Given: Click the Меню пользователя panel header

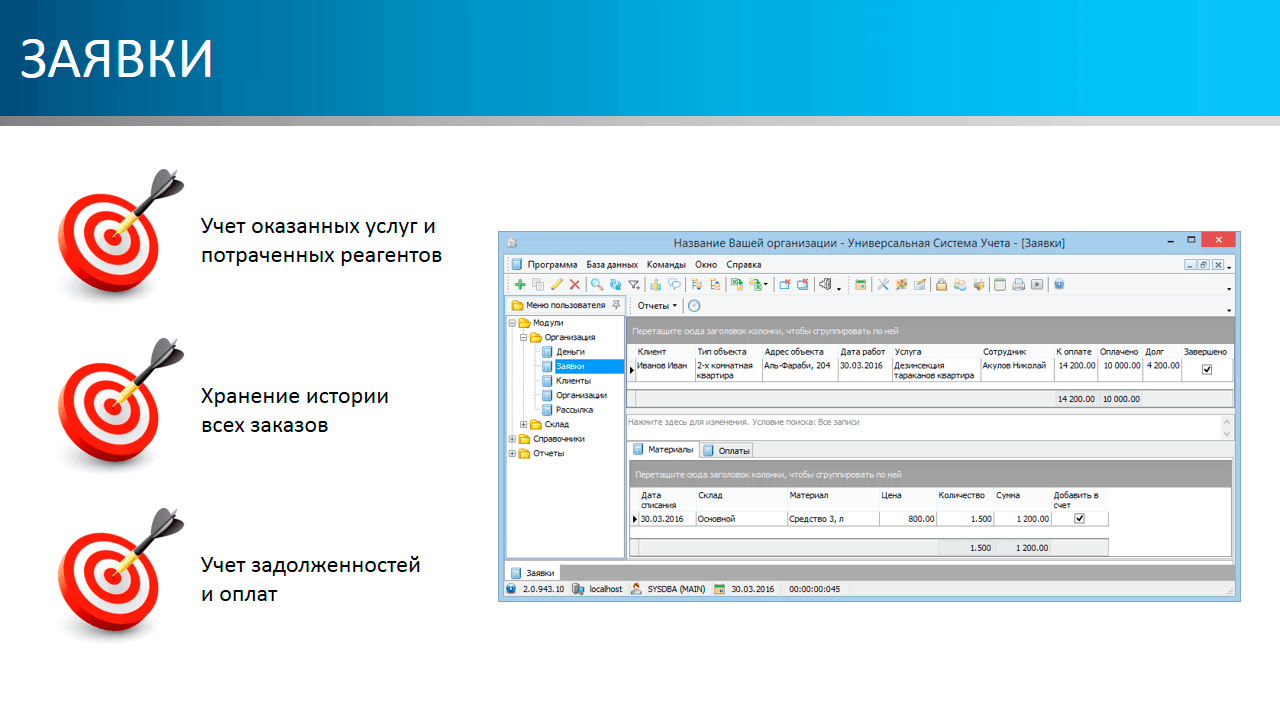Looking at the screenshot, I should click(x=565, y=305).
